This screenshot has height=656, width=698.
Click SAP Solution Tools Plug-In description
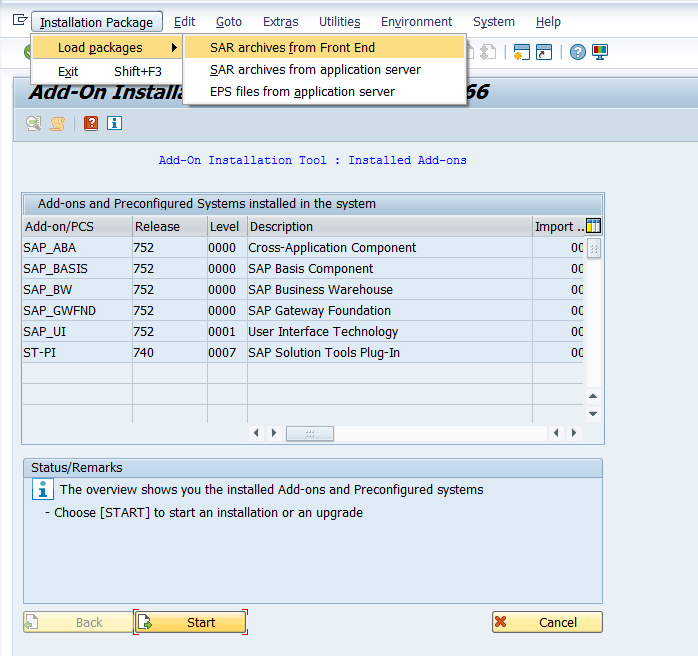tap(324, 352)
